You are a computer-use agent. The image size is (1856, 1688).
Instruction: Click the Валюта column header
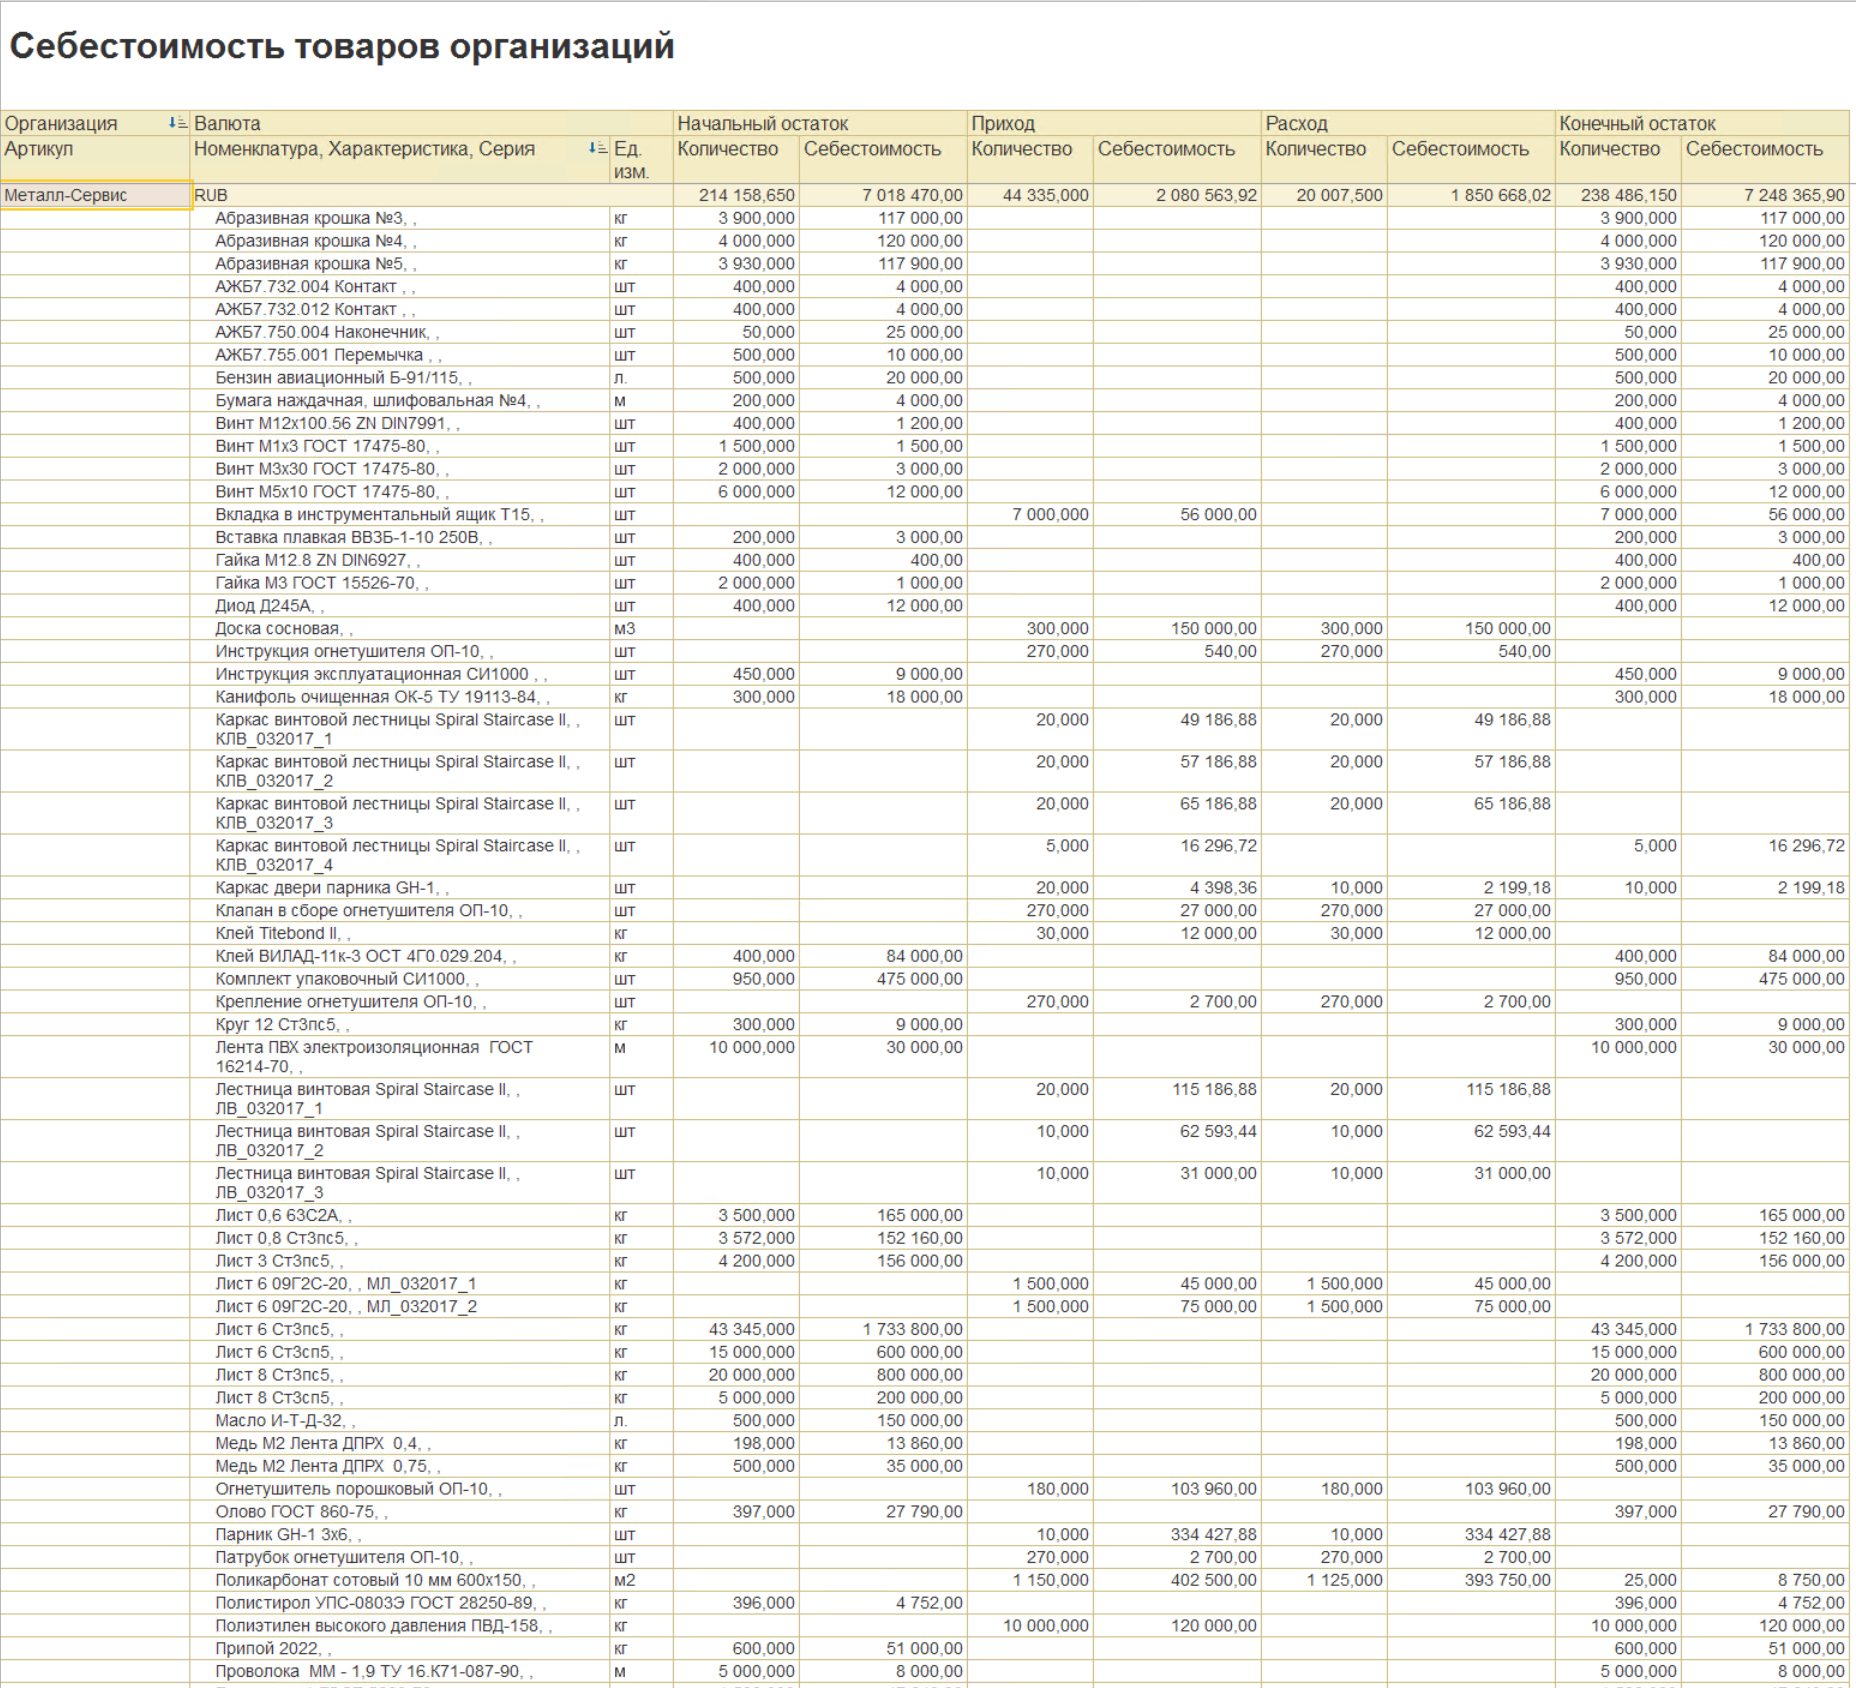(228, 123)
